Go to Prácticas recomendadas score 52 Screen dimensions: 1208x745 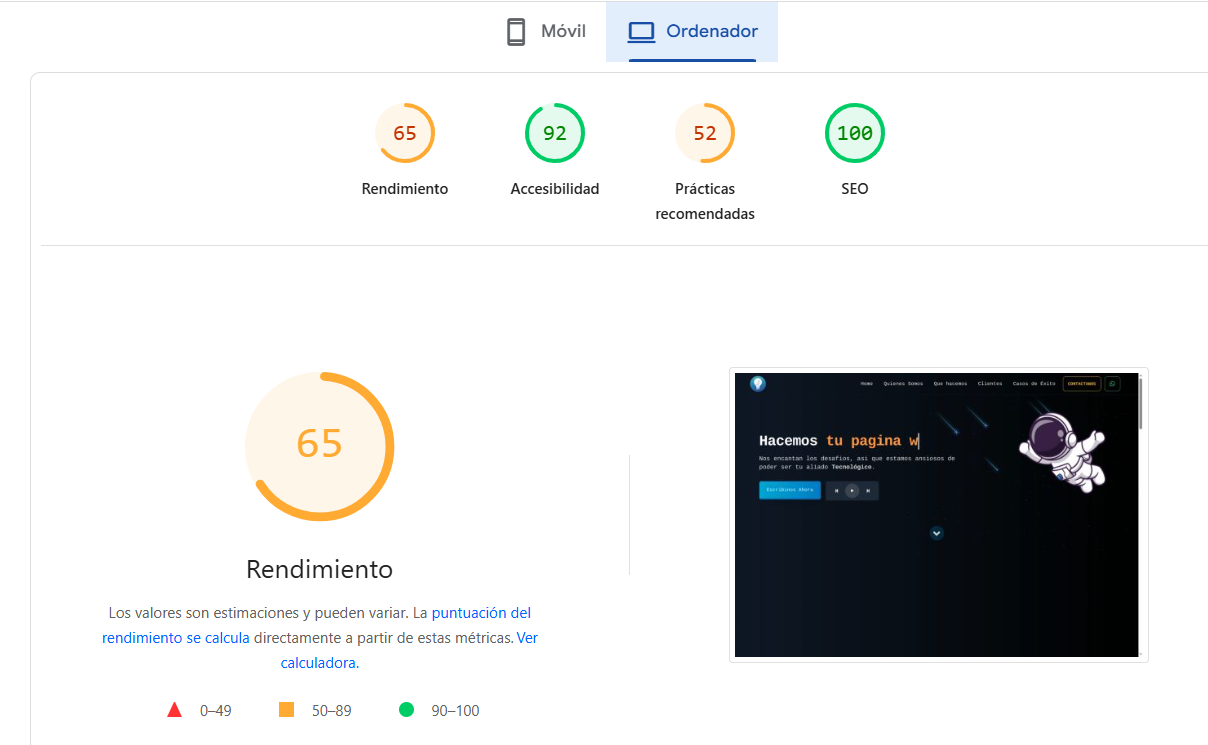point(705,134)
